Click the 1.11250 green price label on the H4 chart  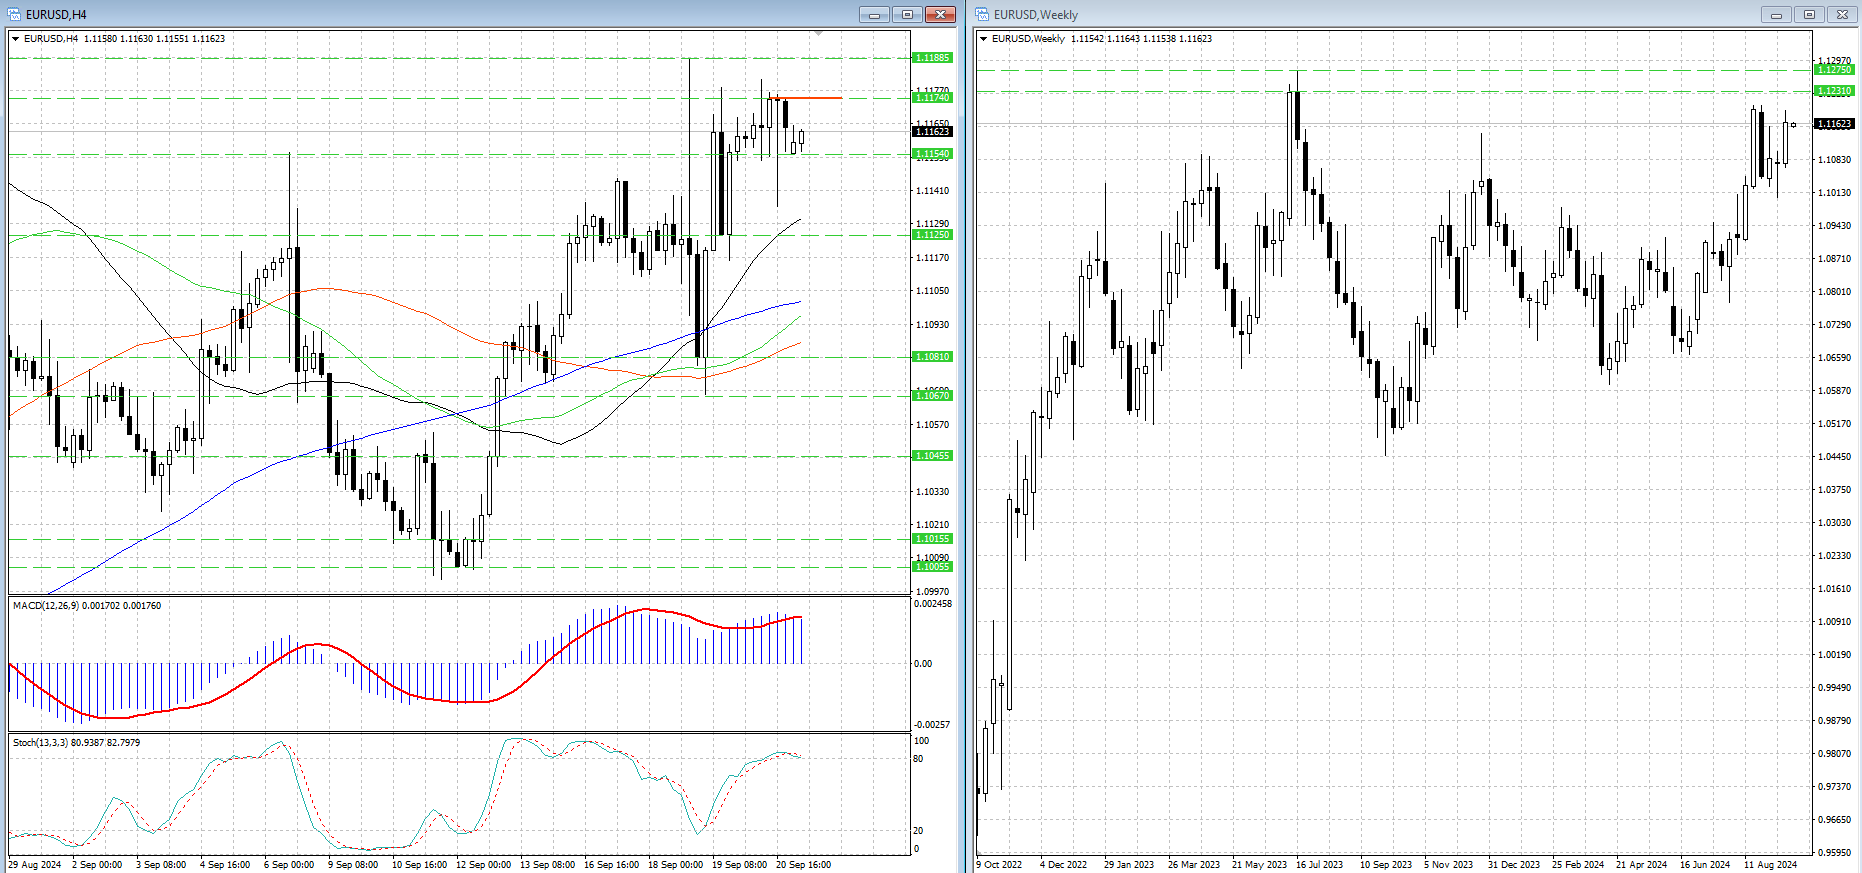(933, 235)
